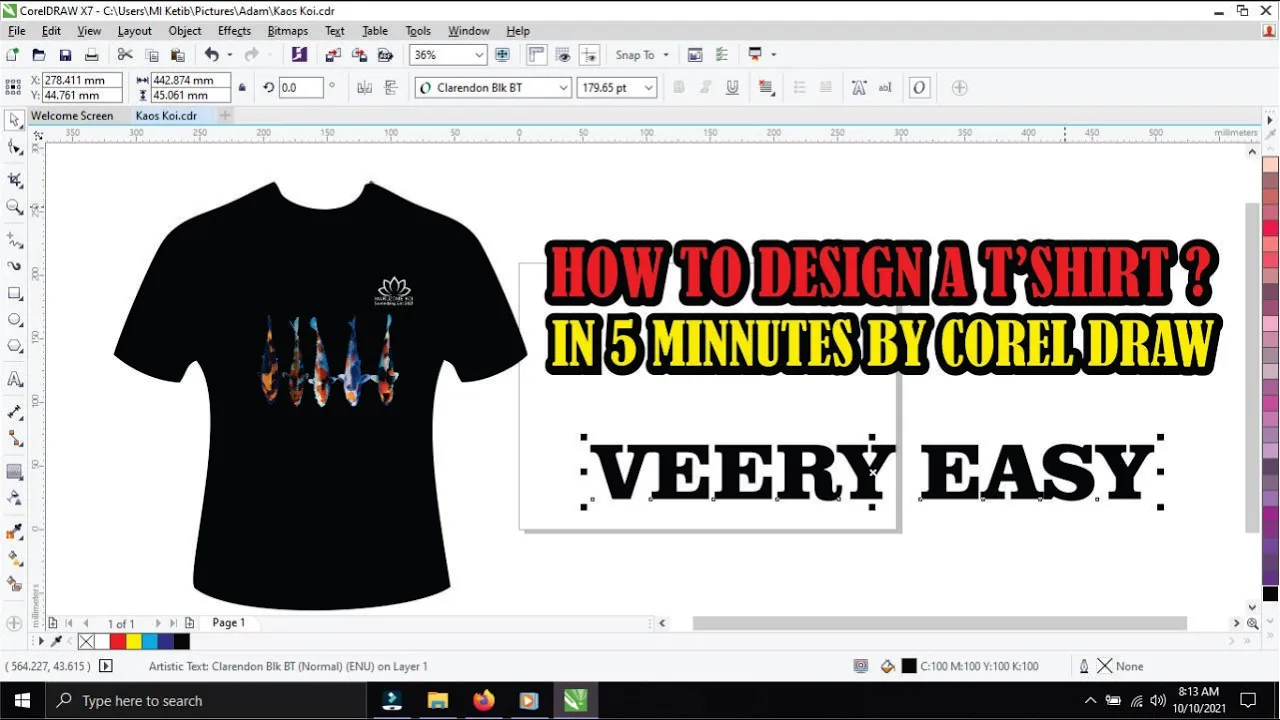Screen dimensions: 1280x720
Task: Open text alignment dropdown
Action: [x=766, y=88]
